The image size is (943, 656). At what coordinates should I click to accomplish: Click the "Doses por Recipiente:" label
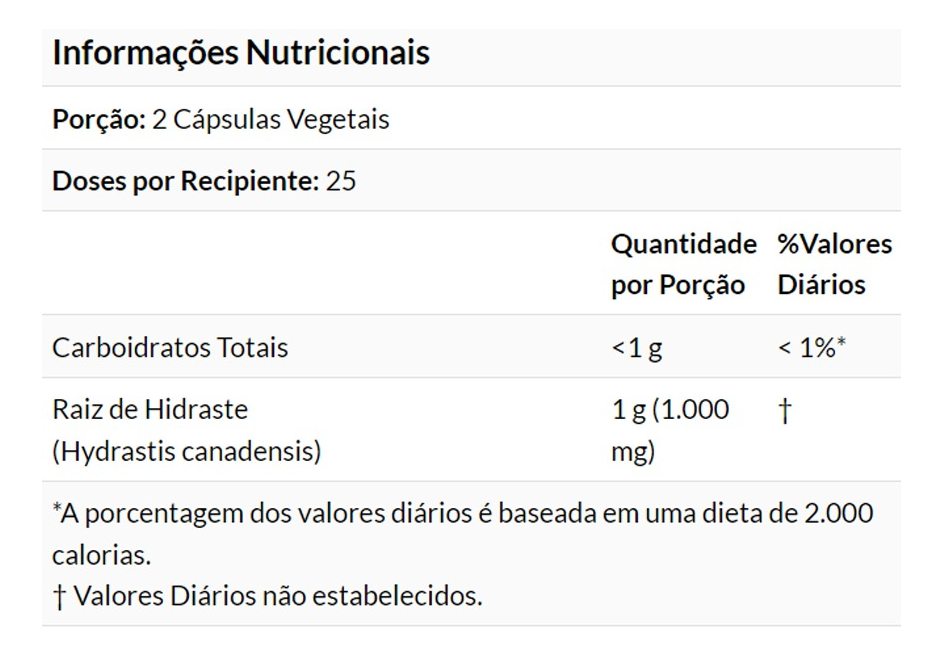[185, 182]
